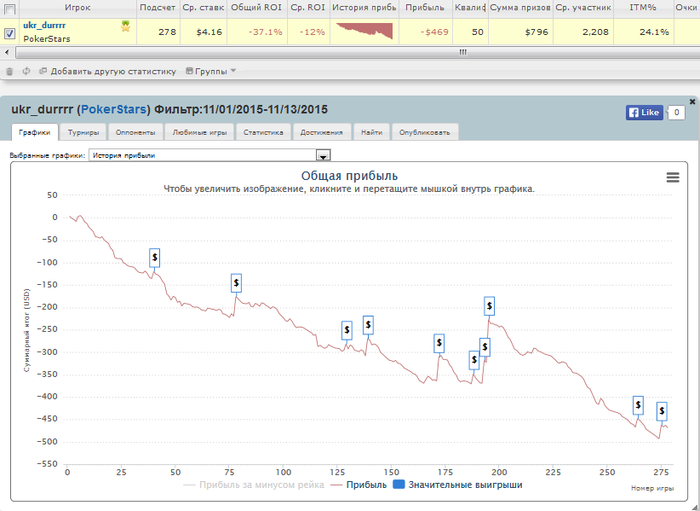This screenshot has width=700, height=511.
Task: Click the star badge next to ukr_durrrr
Action: pos(125,26)
